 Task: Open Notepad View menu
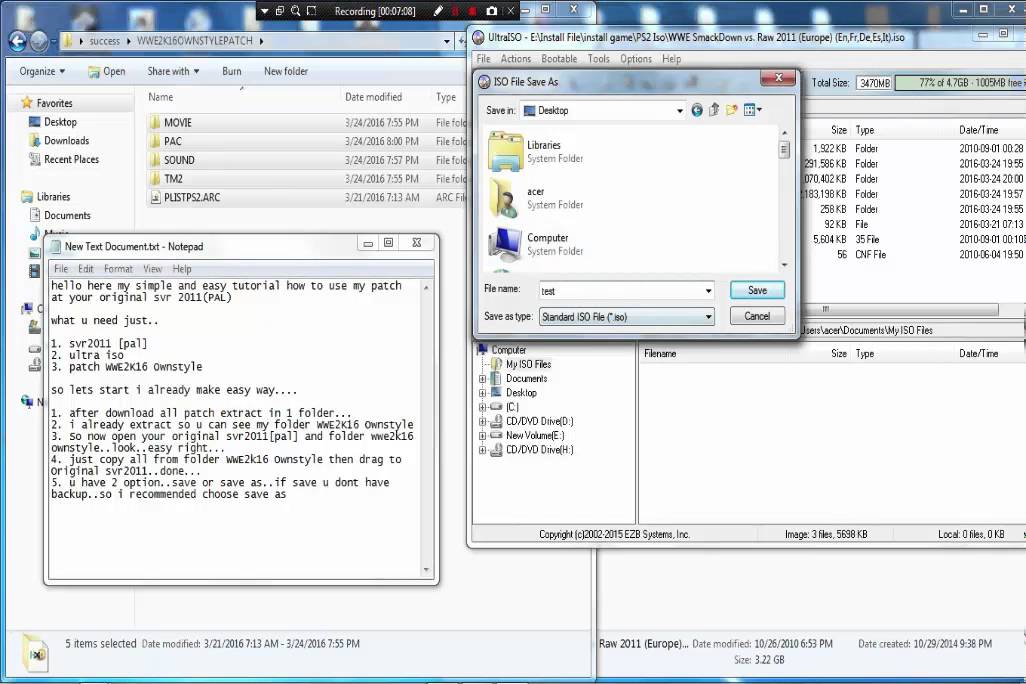click(x=152, y=269)
